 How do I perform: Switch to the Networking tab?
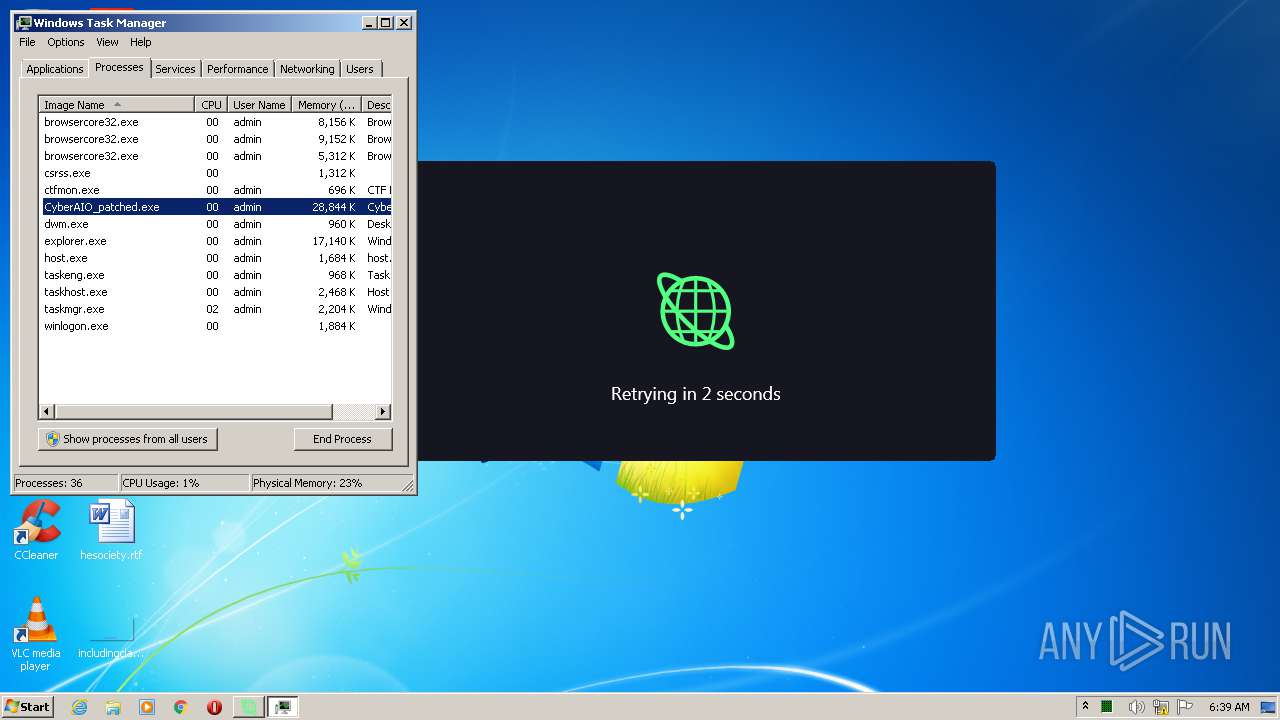307,69
